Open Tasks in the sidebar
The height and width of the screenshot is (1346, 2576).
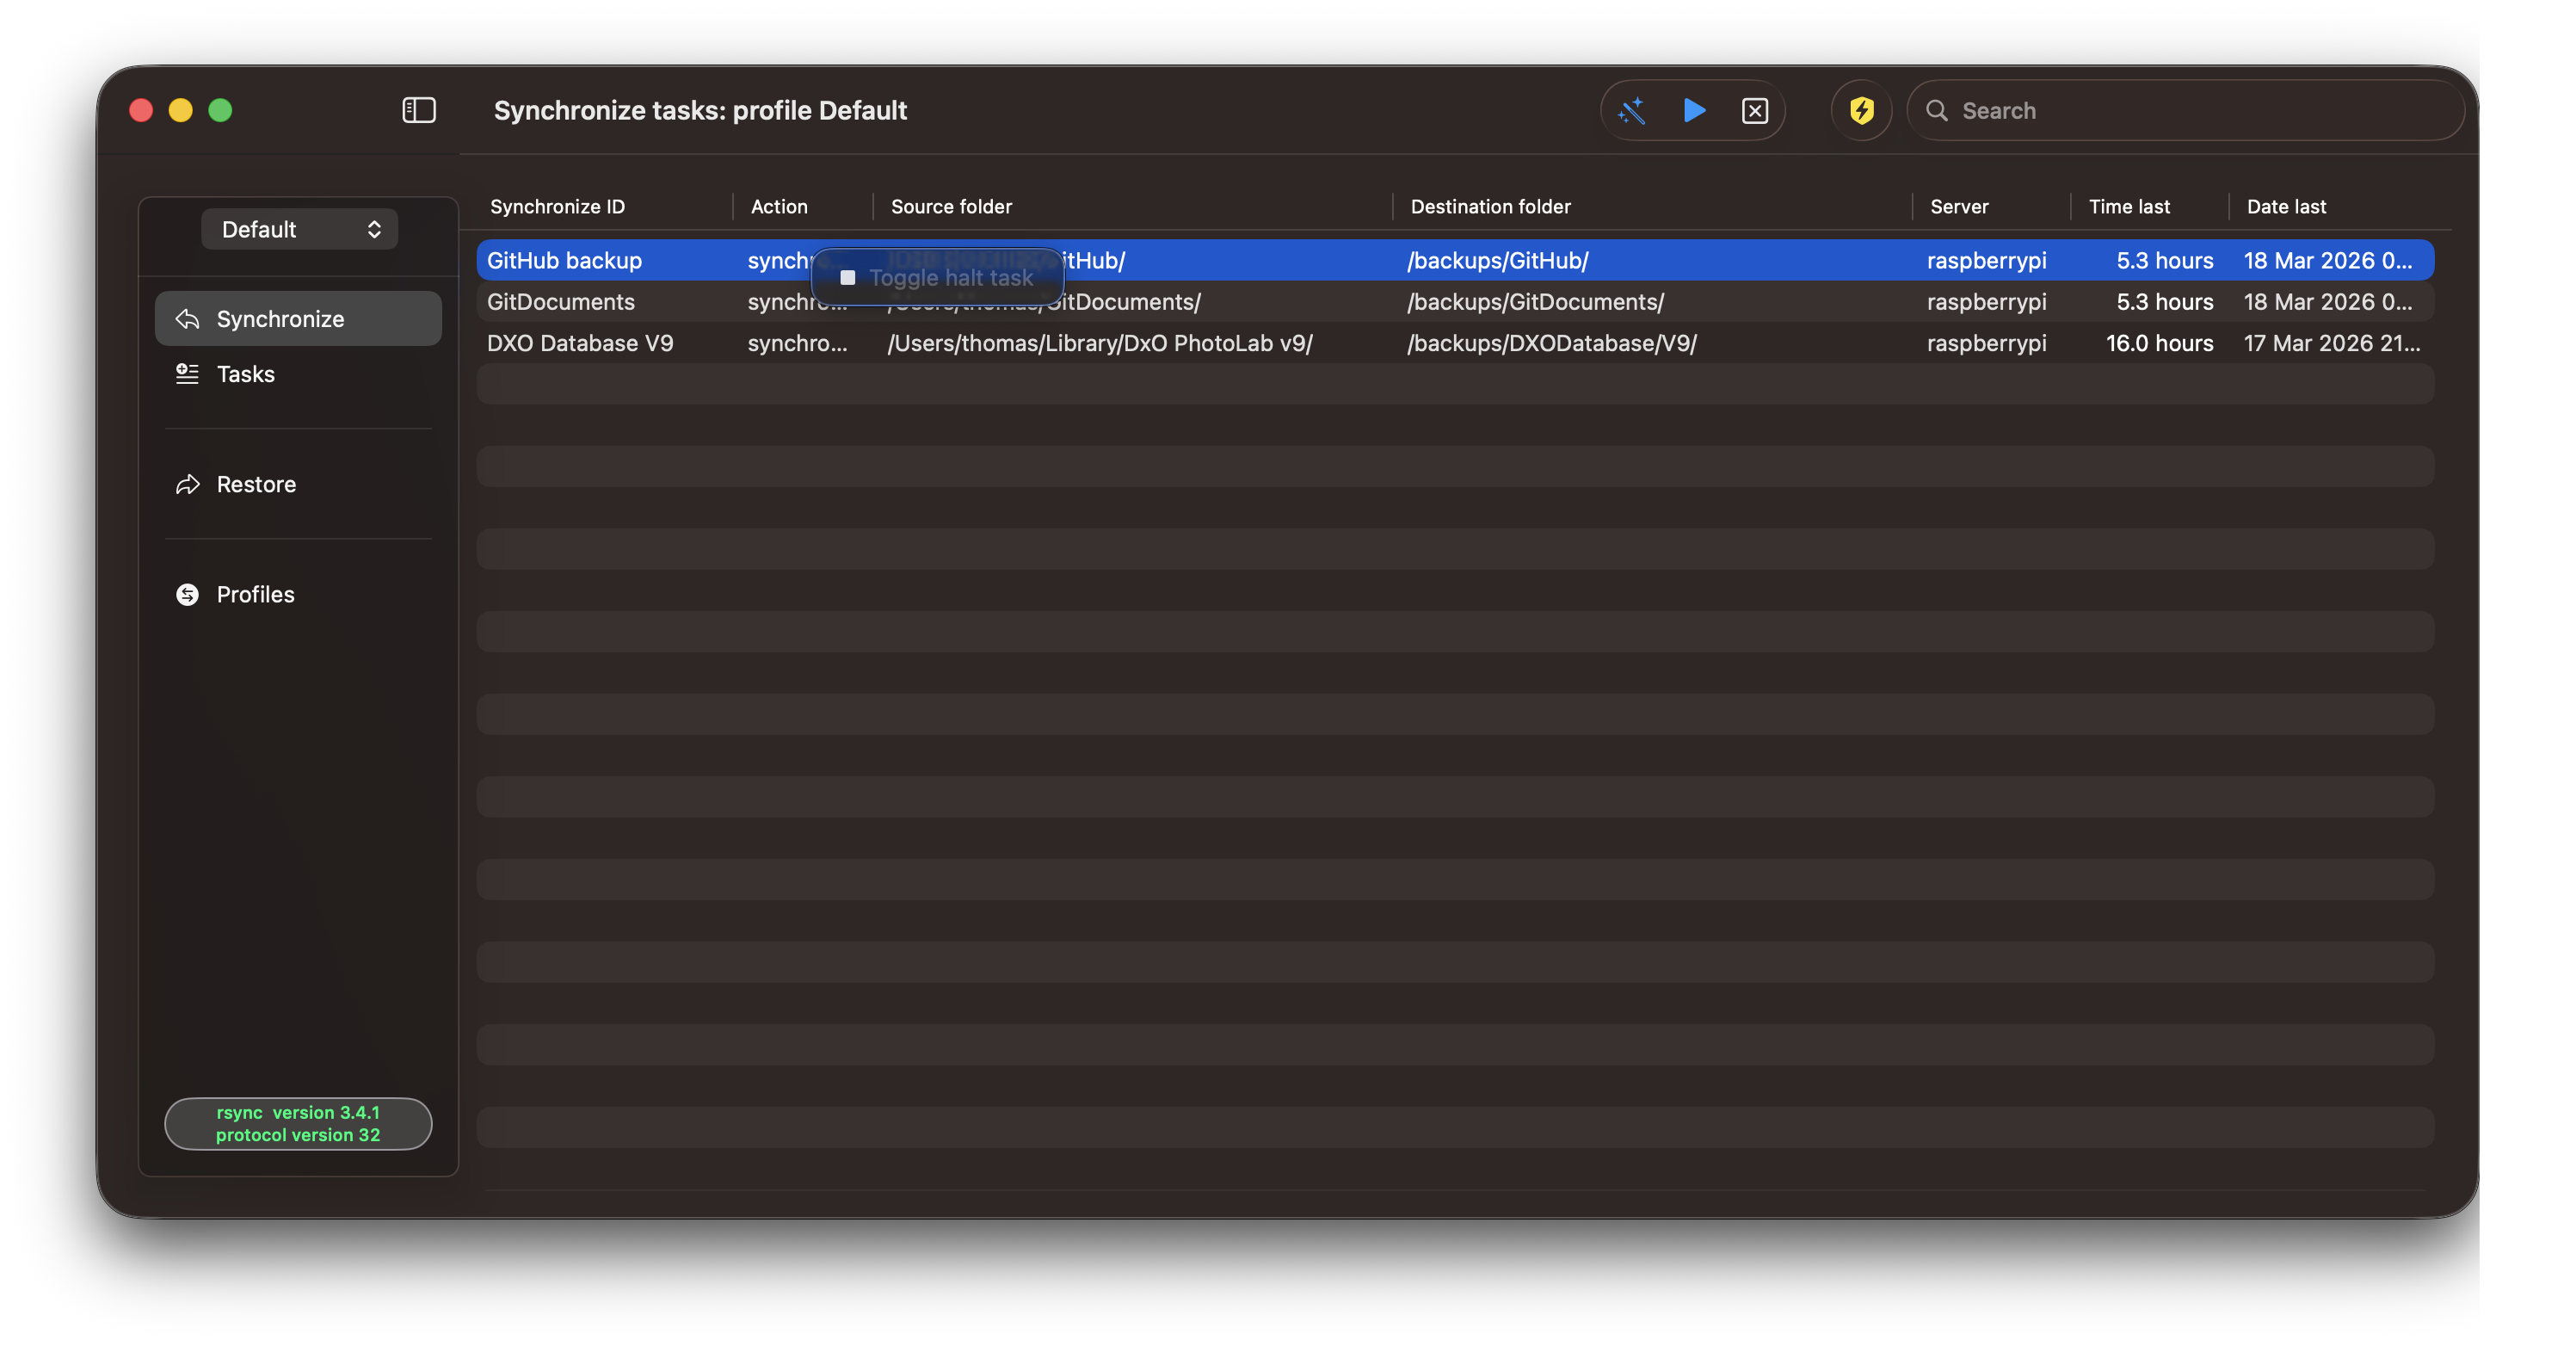[246, 374]
